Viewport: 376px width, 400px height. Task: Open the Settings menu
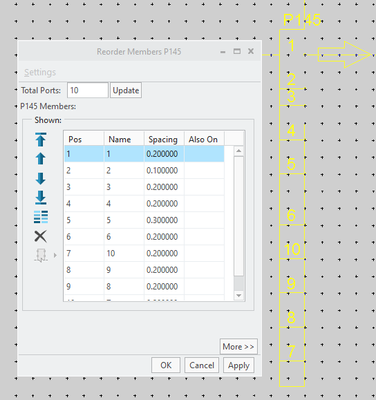coord(40,72)
